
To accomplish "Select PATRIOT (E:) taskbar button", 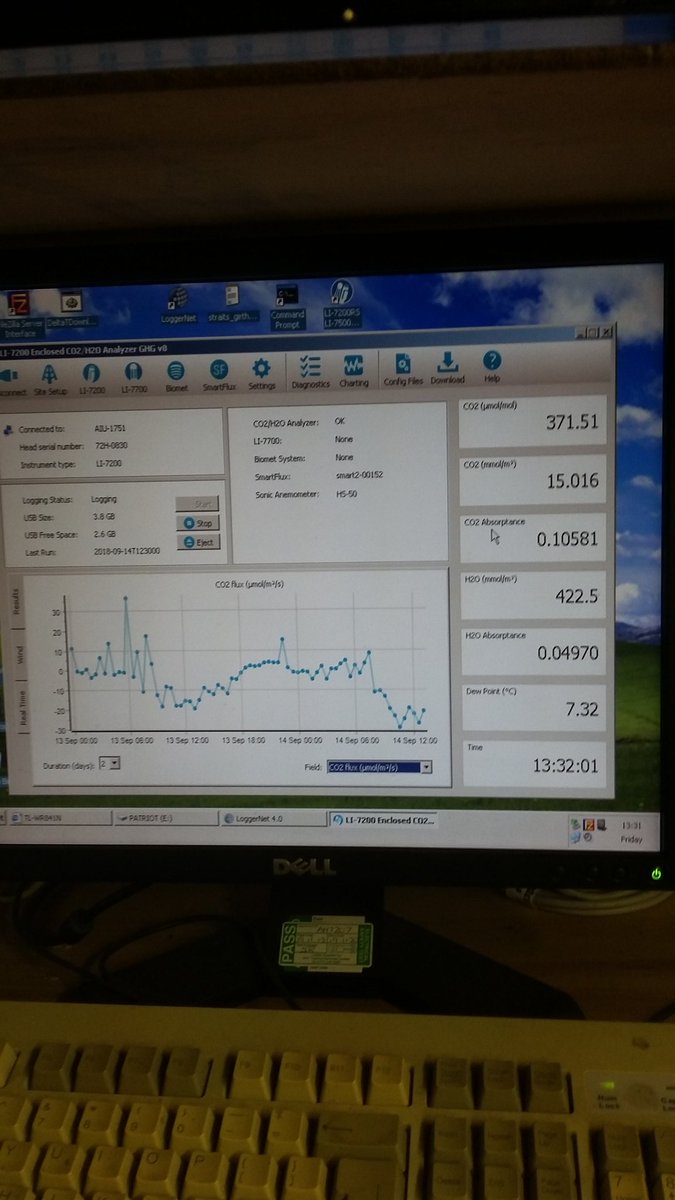I will [x=164, y=817].
